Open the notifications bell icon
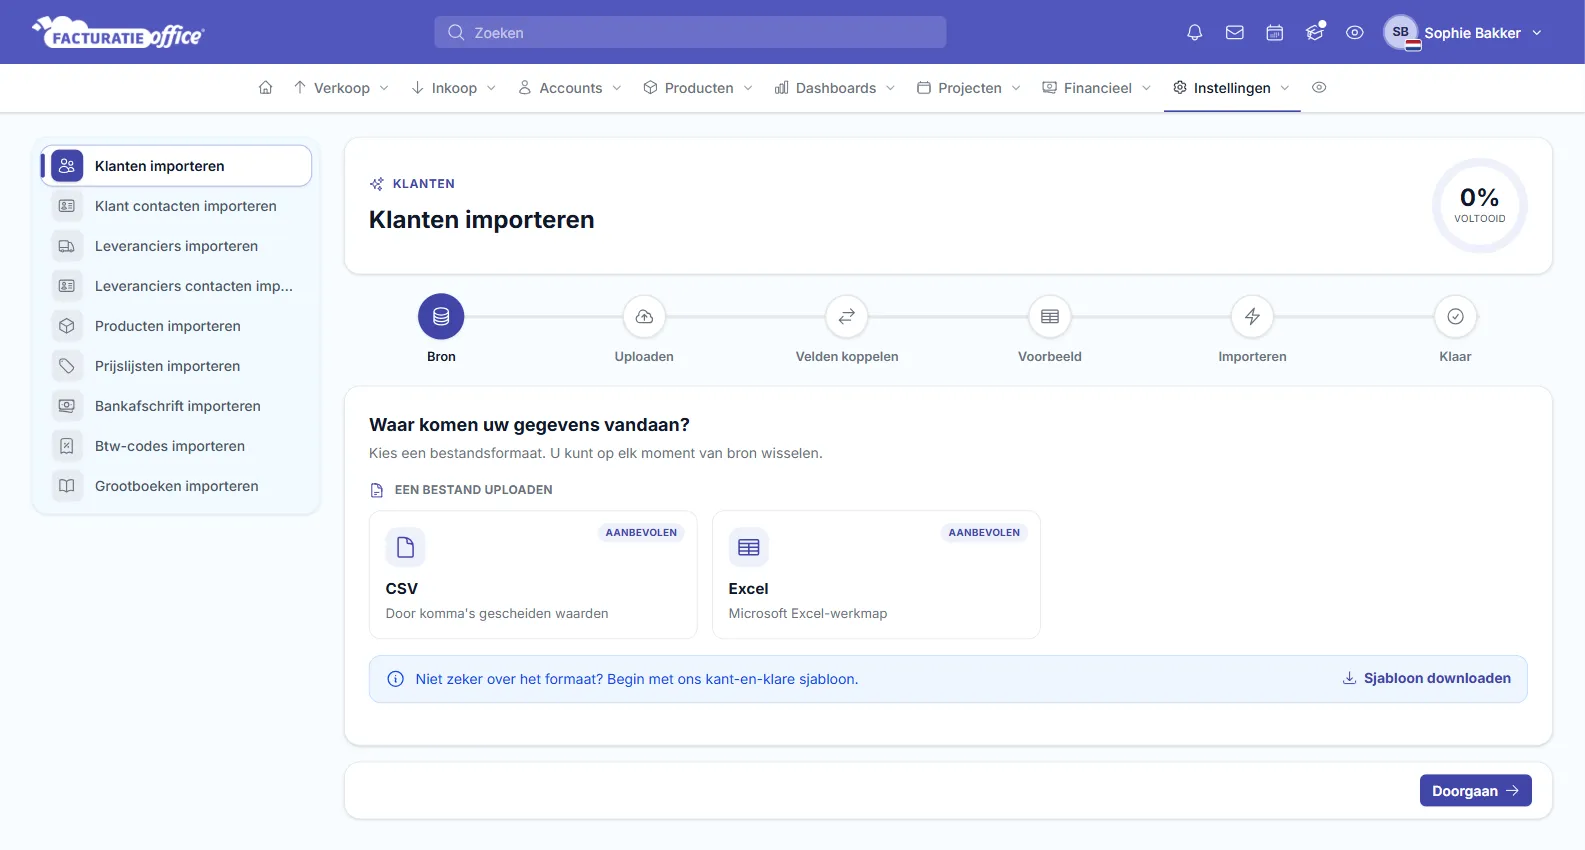Screen dimensions: 1585x850 click(x=1194, y=33)
